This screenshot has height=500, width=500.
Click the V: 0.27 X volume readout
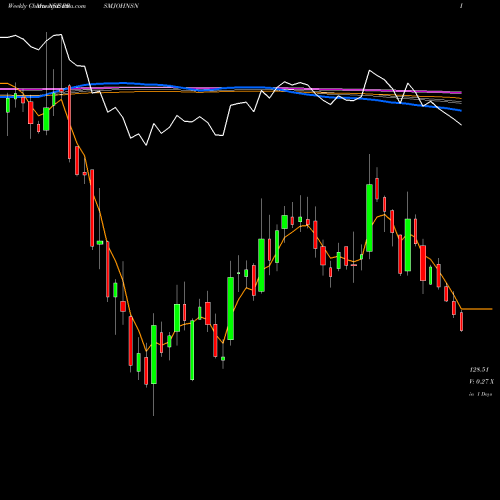point(482,381)
